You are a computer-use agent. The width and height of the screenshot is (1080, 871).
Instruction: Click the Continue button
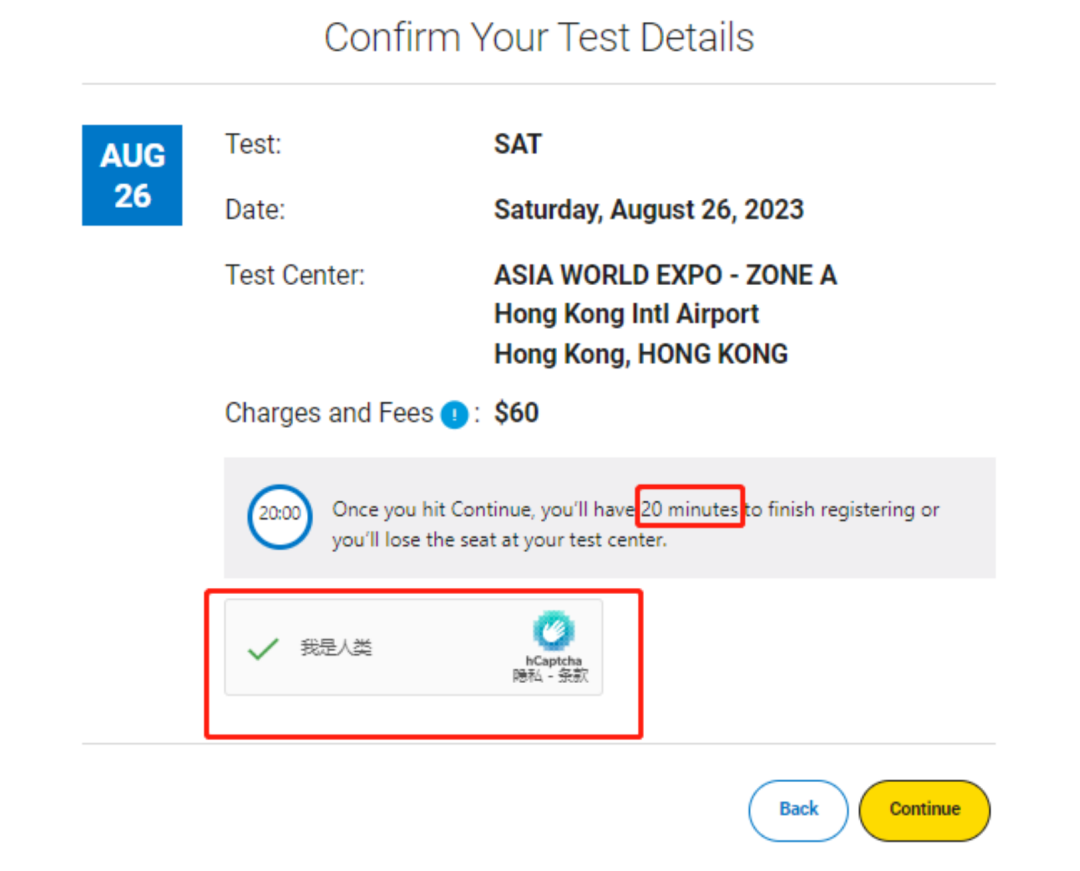point(924,810)
